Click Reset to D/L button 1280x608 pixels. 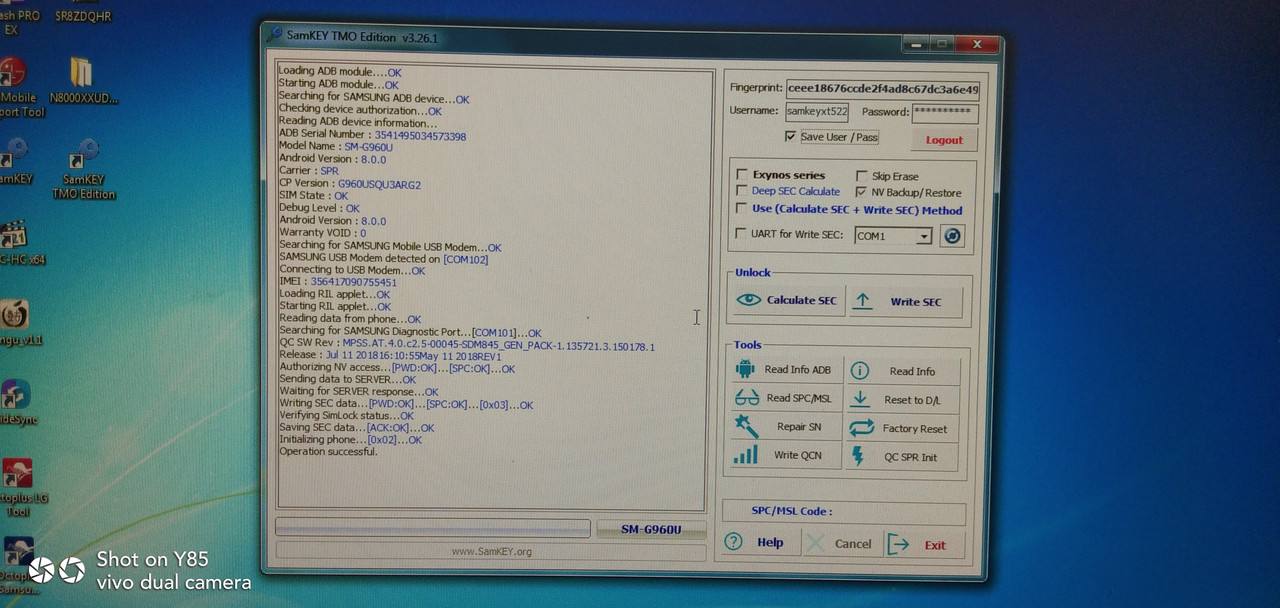tap(904, 400)
